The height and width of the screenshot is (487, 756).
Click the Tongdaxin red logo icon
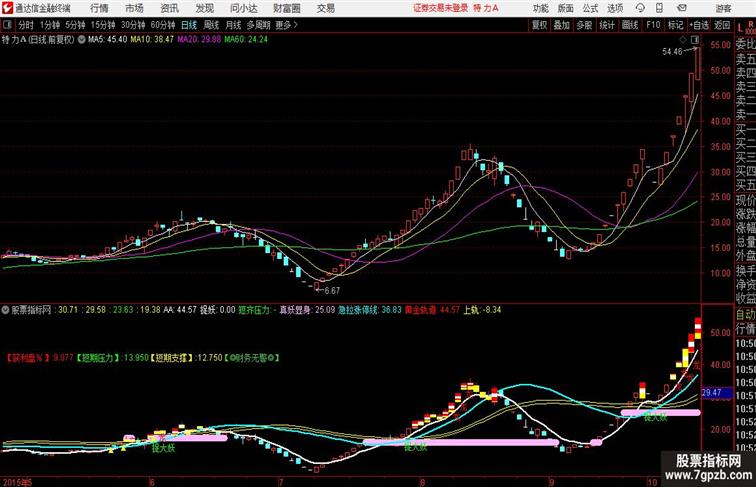point(7,8)
